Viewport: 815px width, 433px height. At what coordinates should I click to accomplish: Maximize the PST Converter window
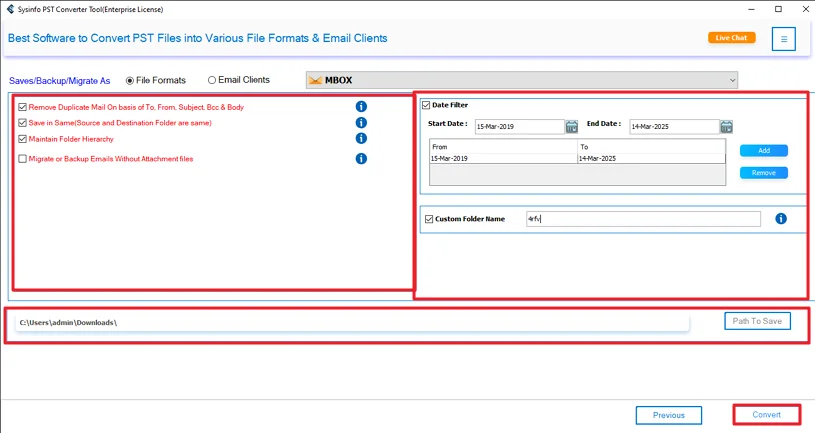point(778,9)
